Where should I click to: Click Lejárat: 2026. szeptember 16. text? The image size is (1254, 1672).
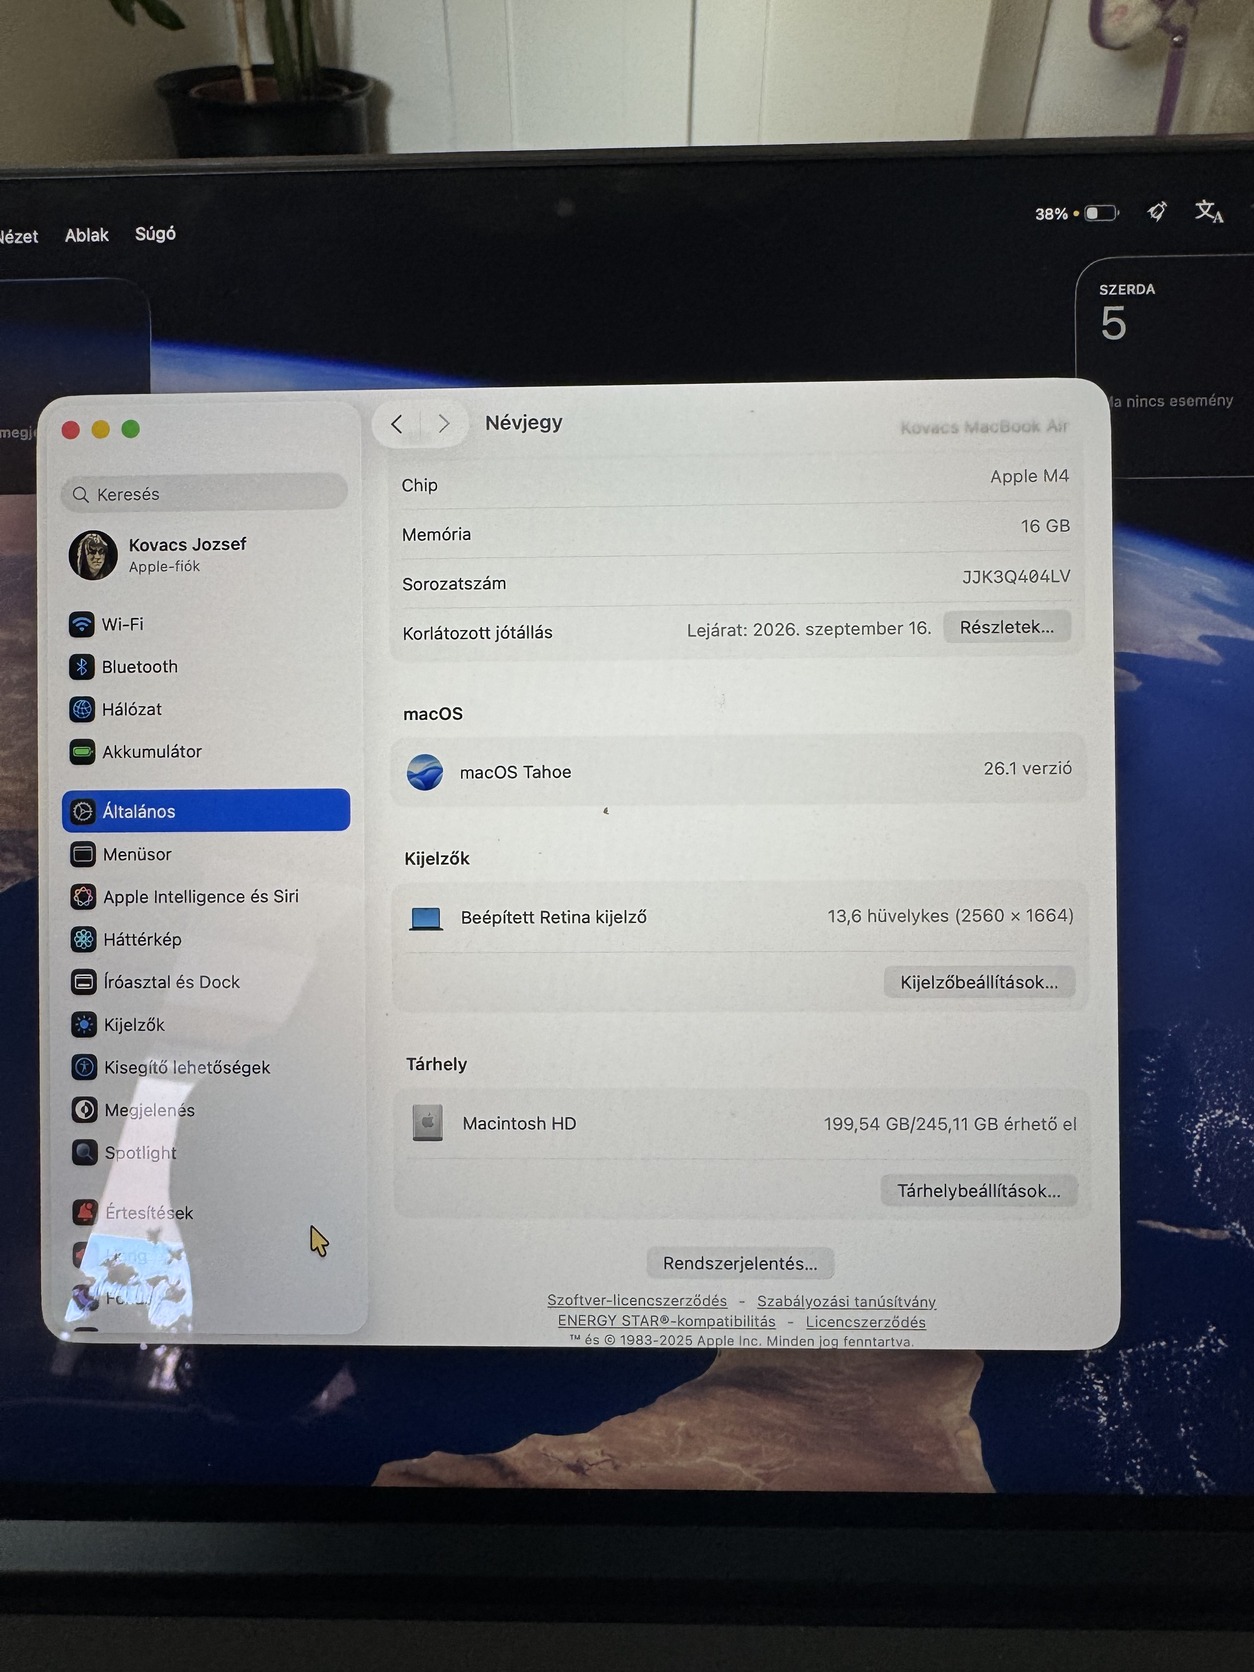tap(809, 629)
